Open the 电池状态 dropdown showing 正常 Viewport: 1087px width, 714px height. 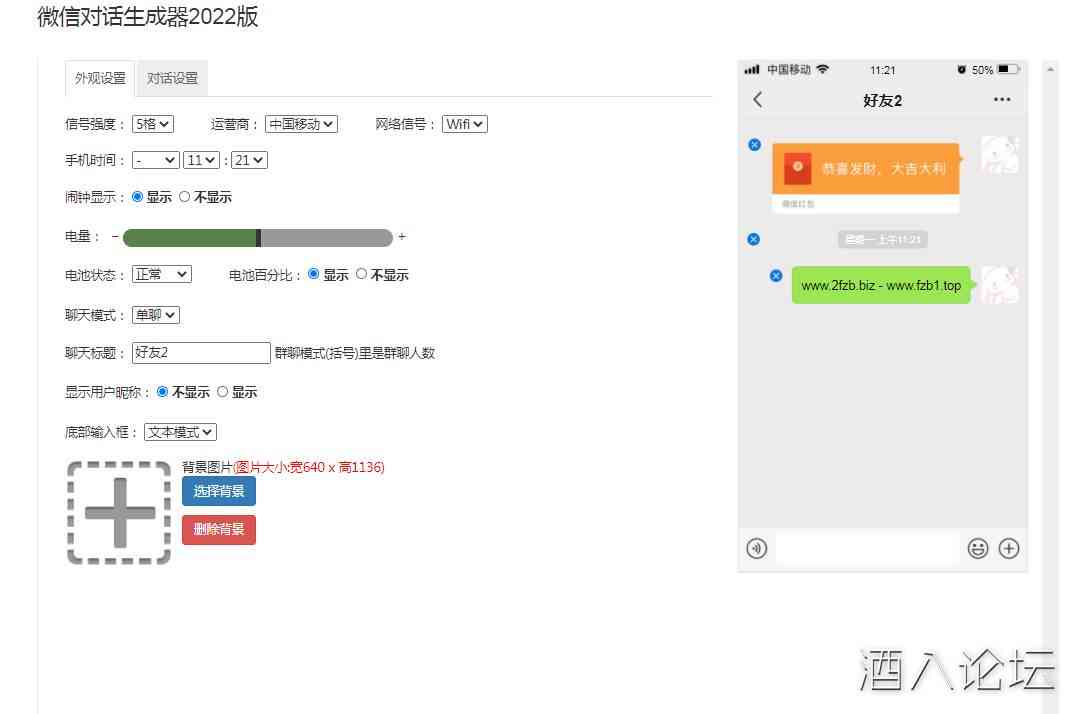tap(162, 275)
